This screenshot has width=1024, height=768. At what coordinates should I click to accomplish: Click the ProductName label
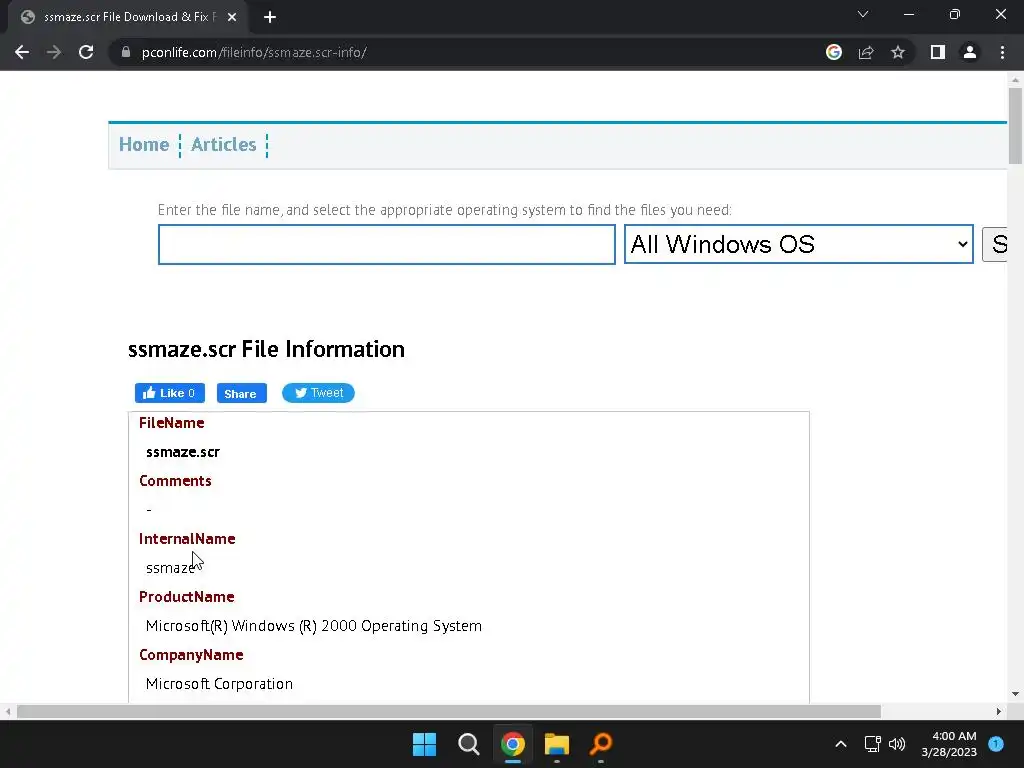click(x=187, y=597)
